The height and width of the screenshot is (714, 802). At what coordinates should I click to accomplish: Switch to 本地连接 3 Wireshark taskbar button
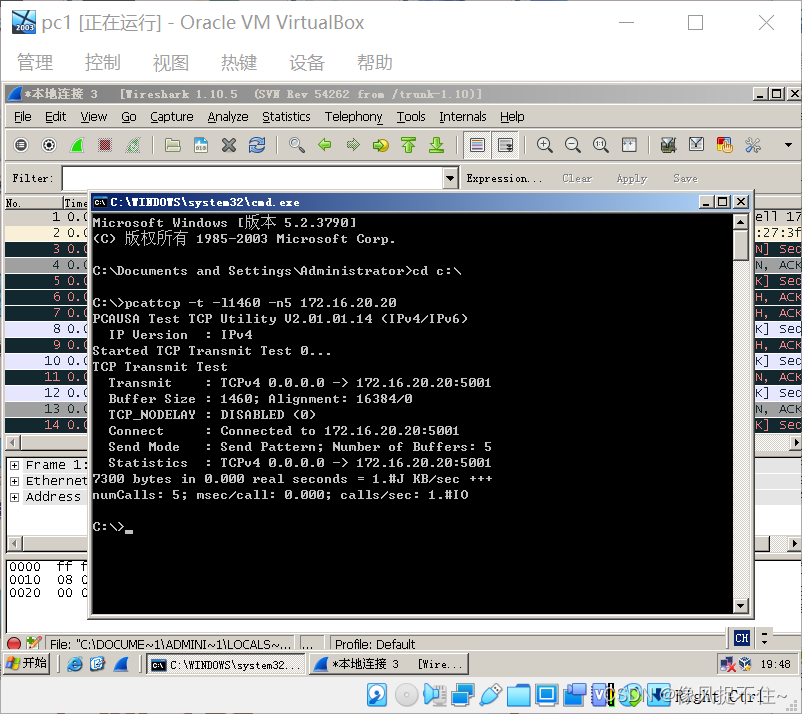pos(389,664)
